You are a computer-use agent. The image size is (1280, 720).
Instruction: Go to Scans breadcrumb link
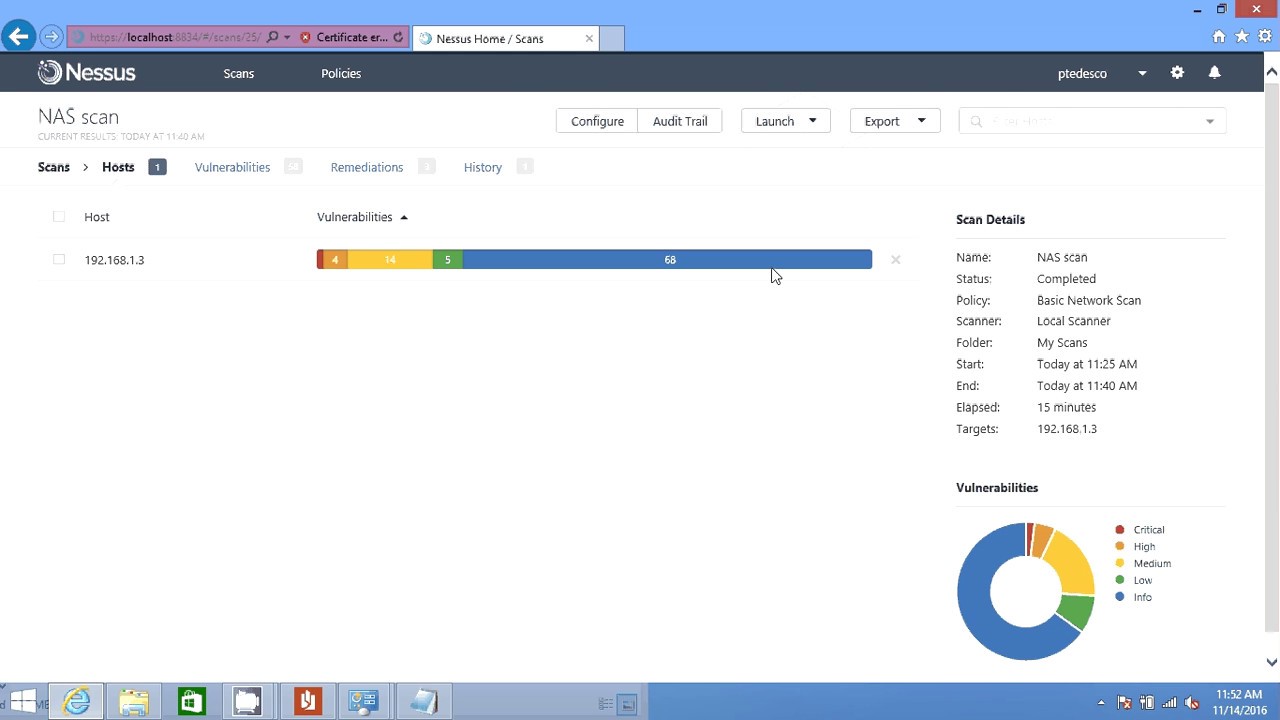pos(54,167)
